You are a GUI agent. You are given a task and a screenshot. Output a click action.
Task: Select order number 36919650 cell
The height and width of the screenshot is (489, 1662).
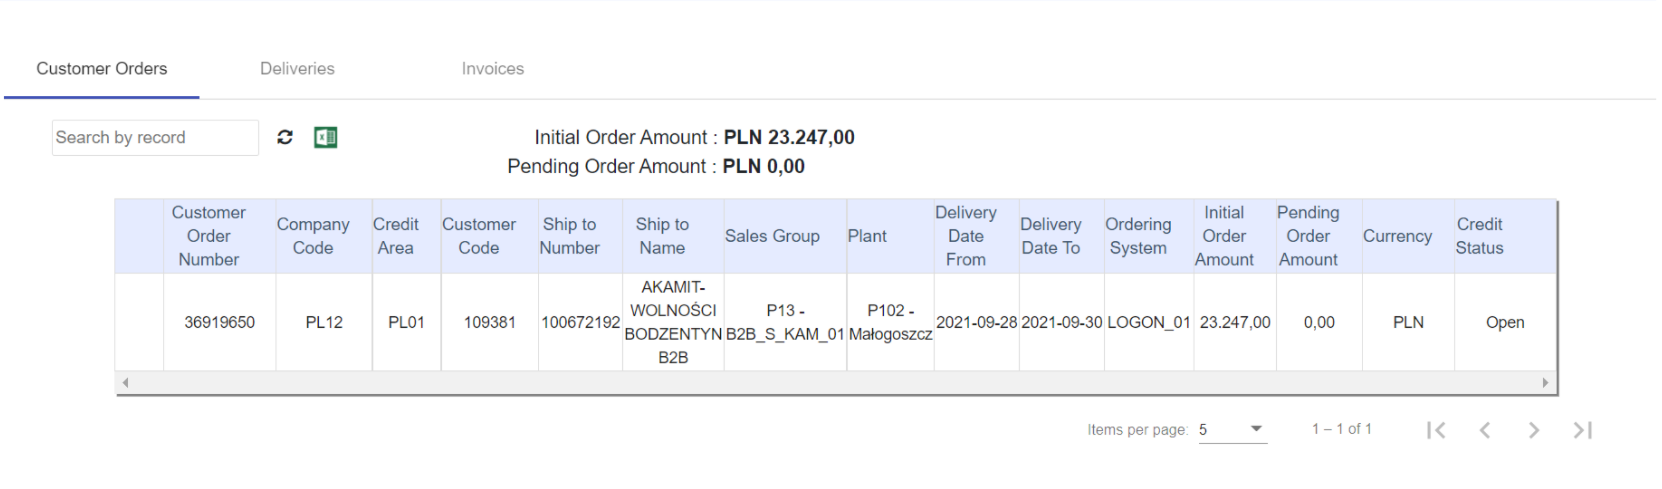click(x=220, y=322)
